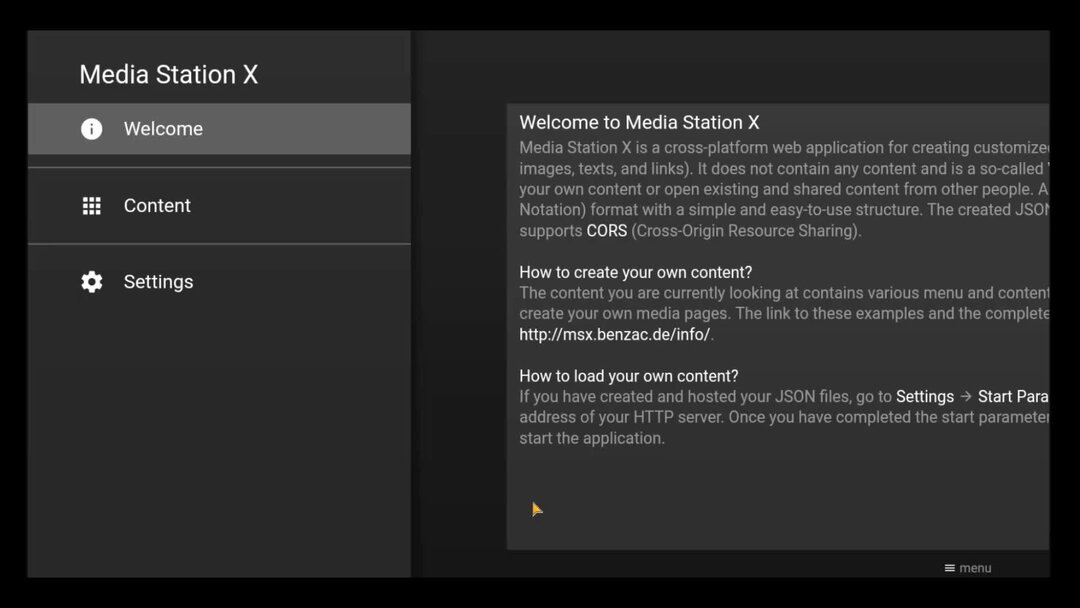Select the Welcome menu item
This screenshot has height=608, width=1080.
(x=219, y=129)
